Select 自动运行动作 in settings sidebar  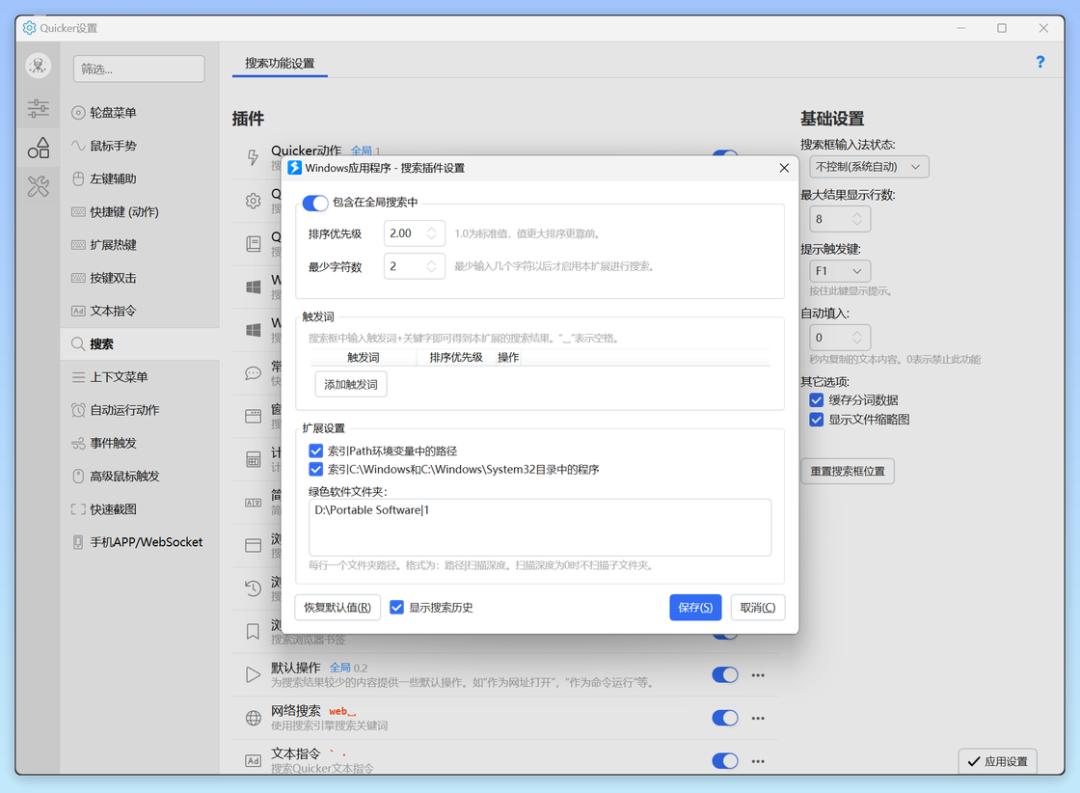click(140, 410)
